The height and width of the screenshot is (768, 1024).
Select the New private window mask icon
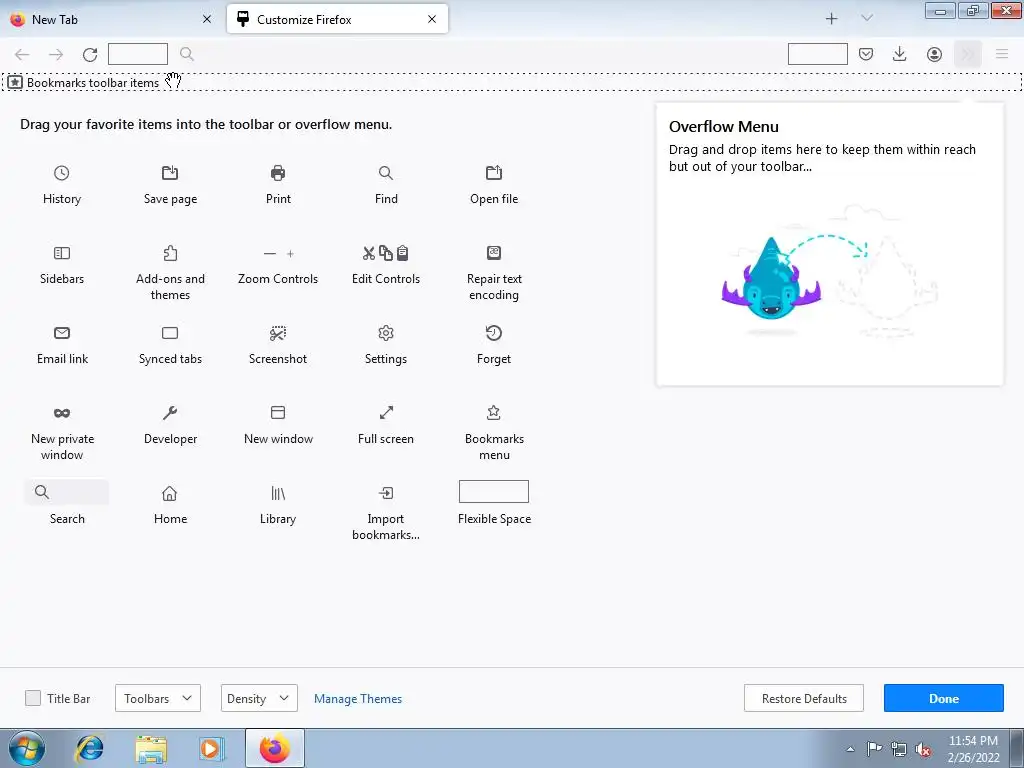click(61, 413)
